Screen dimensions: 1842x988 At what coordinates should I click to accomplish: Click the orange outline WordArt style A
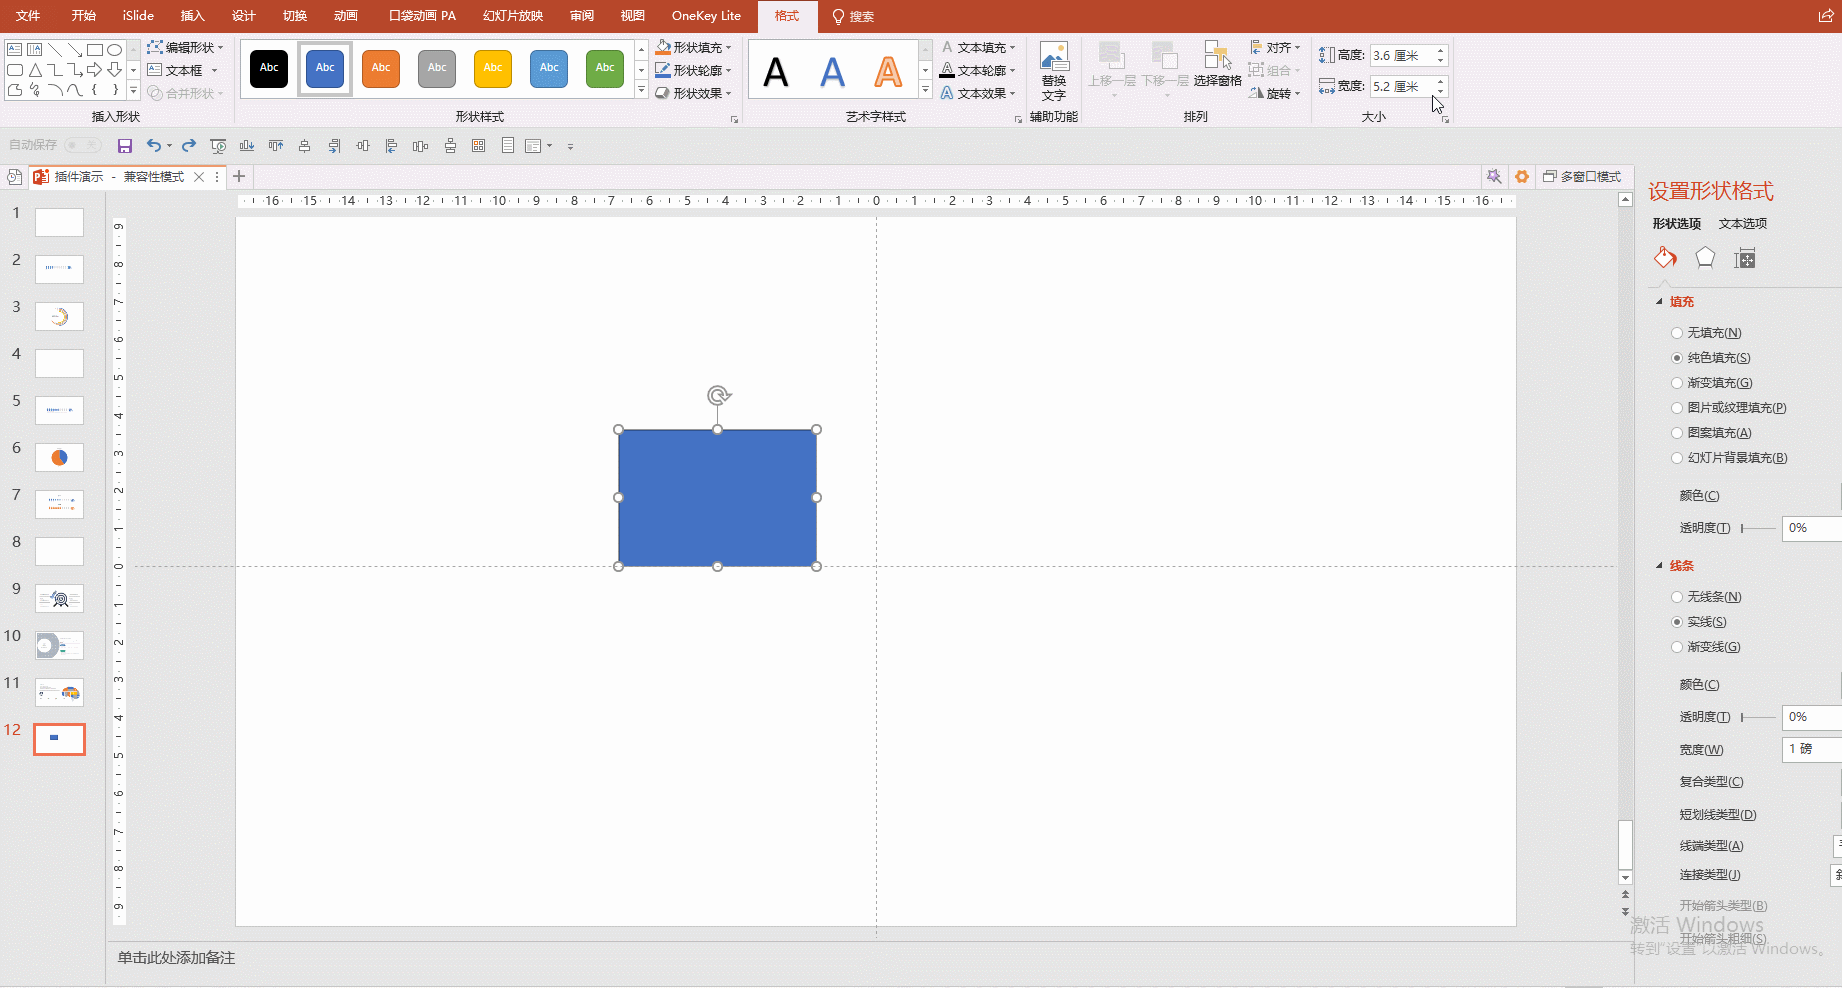tap(888, 72)
